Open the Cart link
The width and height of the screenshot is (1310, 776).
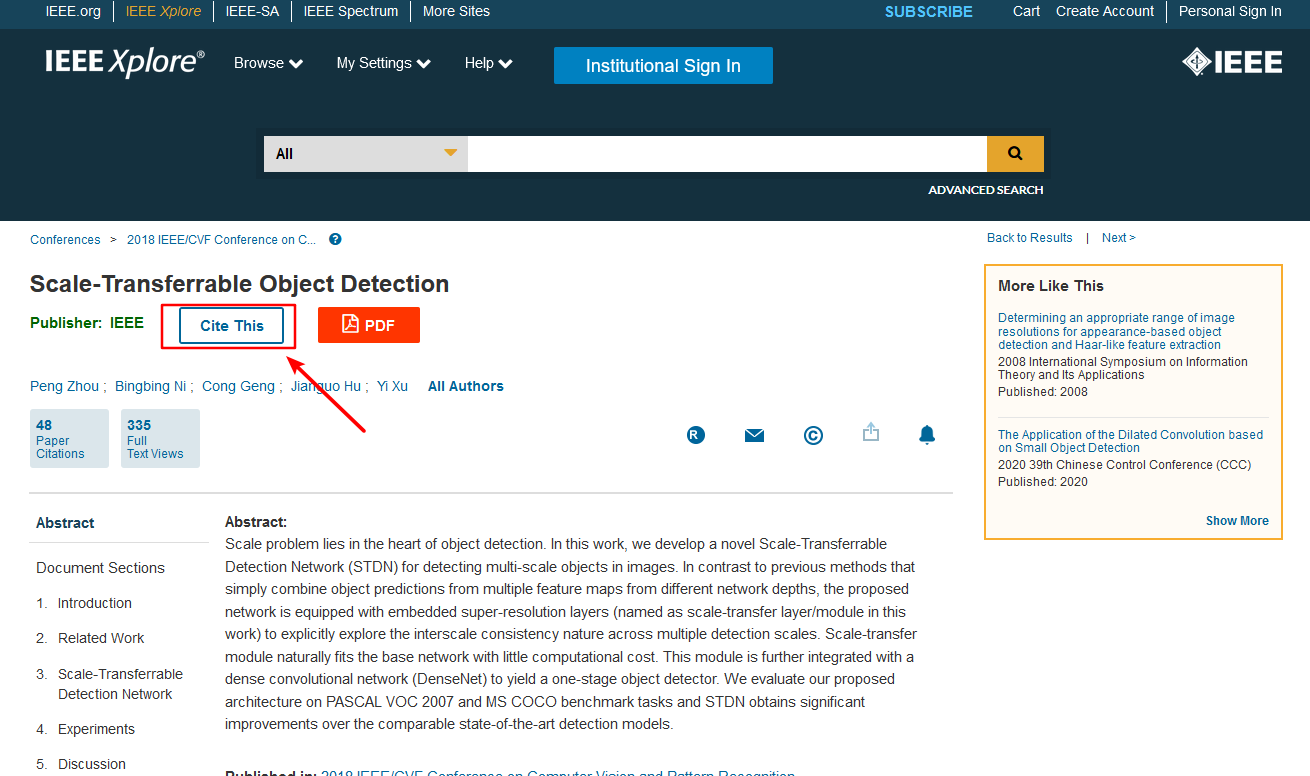[1026, 11]
